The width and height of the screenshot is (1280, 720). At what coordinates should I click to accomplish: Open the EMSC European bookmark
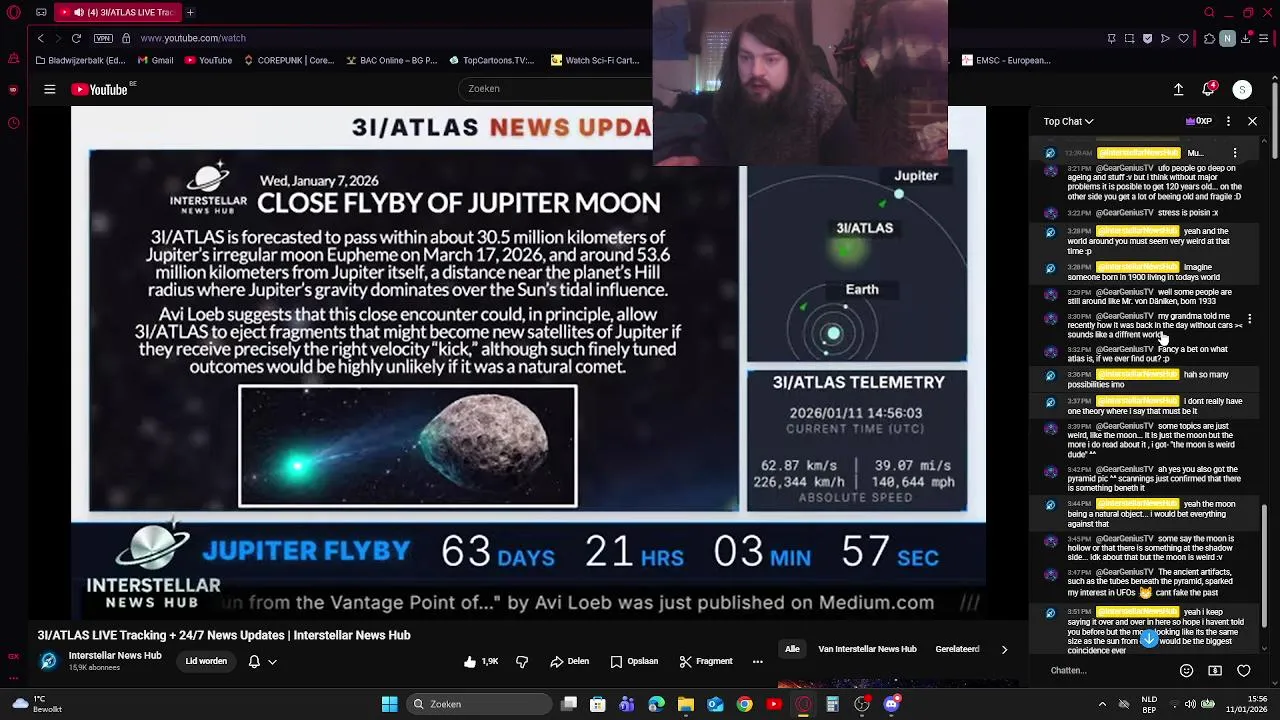1006,60
